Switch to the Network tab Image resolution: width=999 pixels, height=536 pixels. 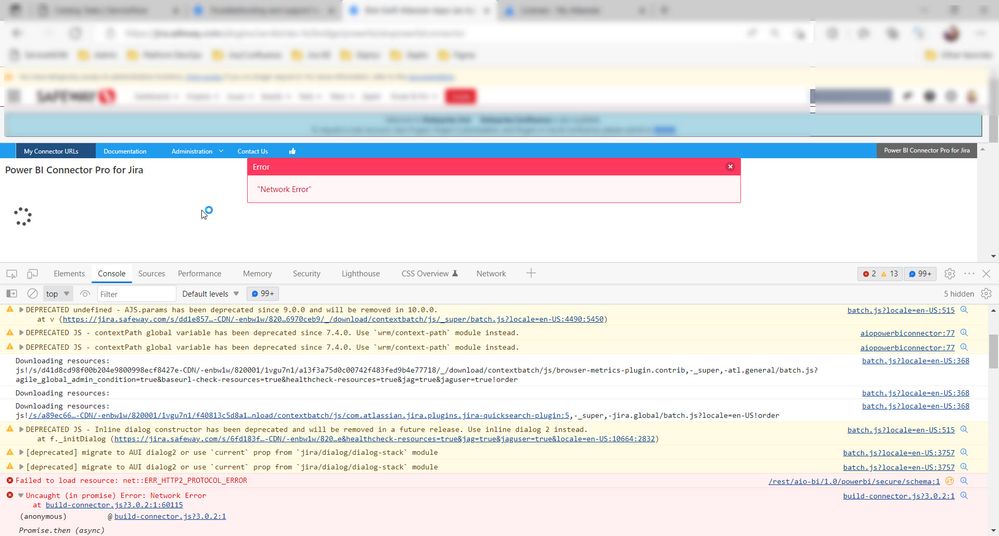(491, 273)
